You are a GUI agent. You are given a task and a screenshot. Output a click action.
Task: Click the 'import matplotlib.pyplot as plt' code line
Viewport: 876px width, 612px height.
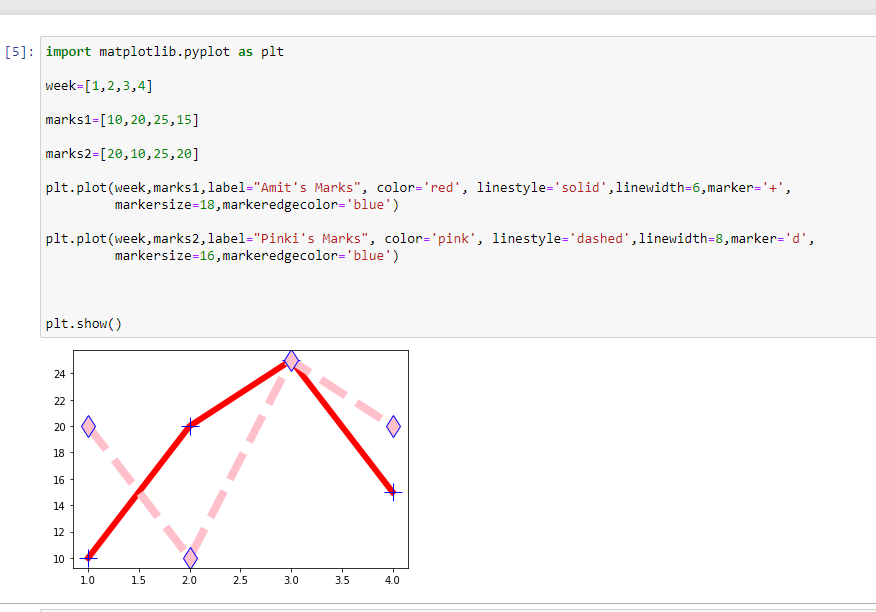coord(165,52)
